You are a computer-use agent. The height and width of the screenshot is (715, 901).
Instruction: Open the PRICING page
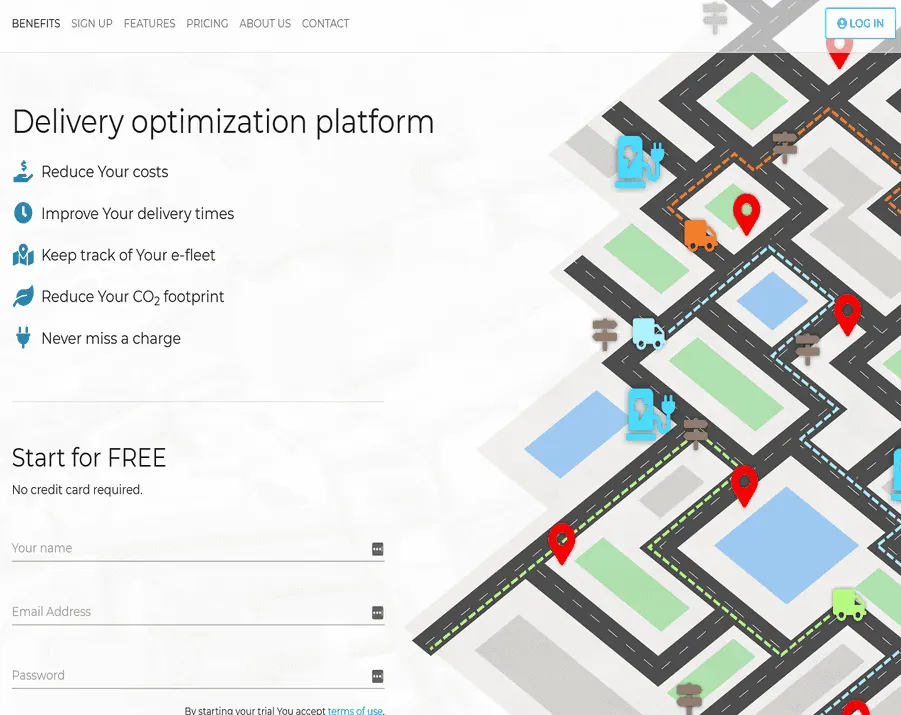[207, 23]
